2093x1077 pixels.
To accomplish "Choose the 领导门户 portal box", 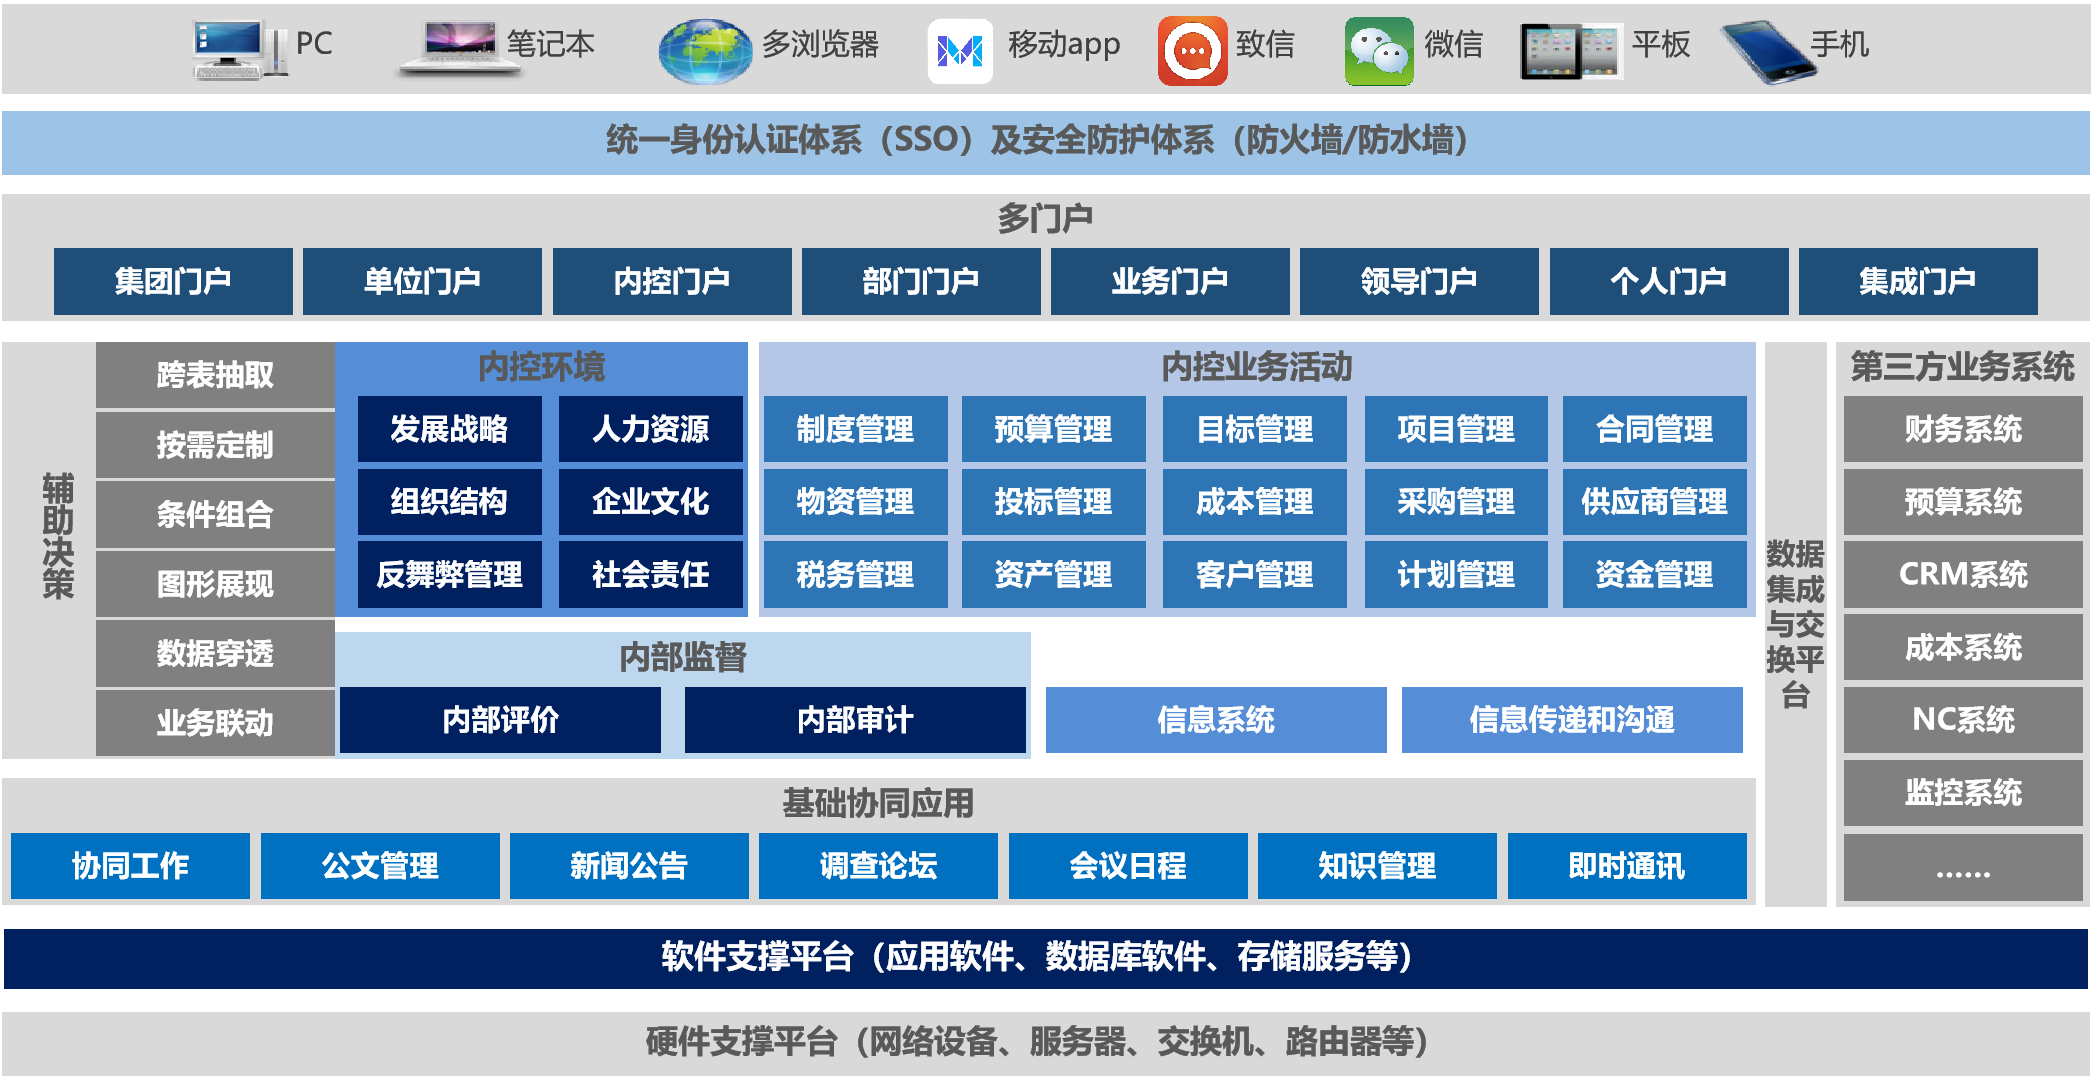I will coord(1419,281).
